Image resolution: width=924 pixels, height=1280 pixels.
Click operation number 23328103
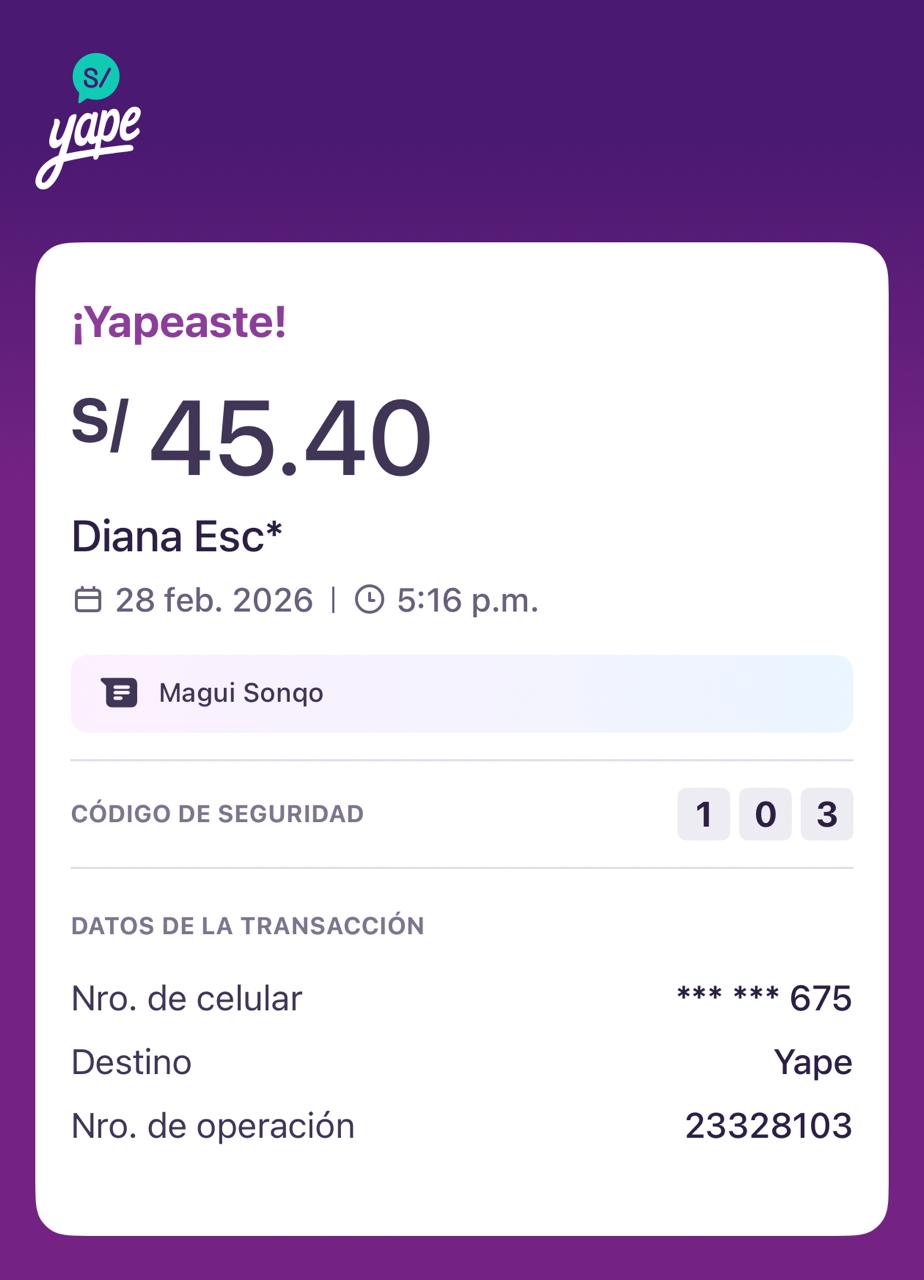coord(768,1126)
